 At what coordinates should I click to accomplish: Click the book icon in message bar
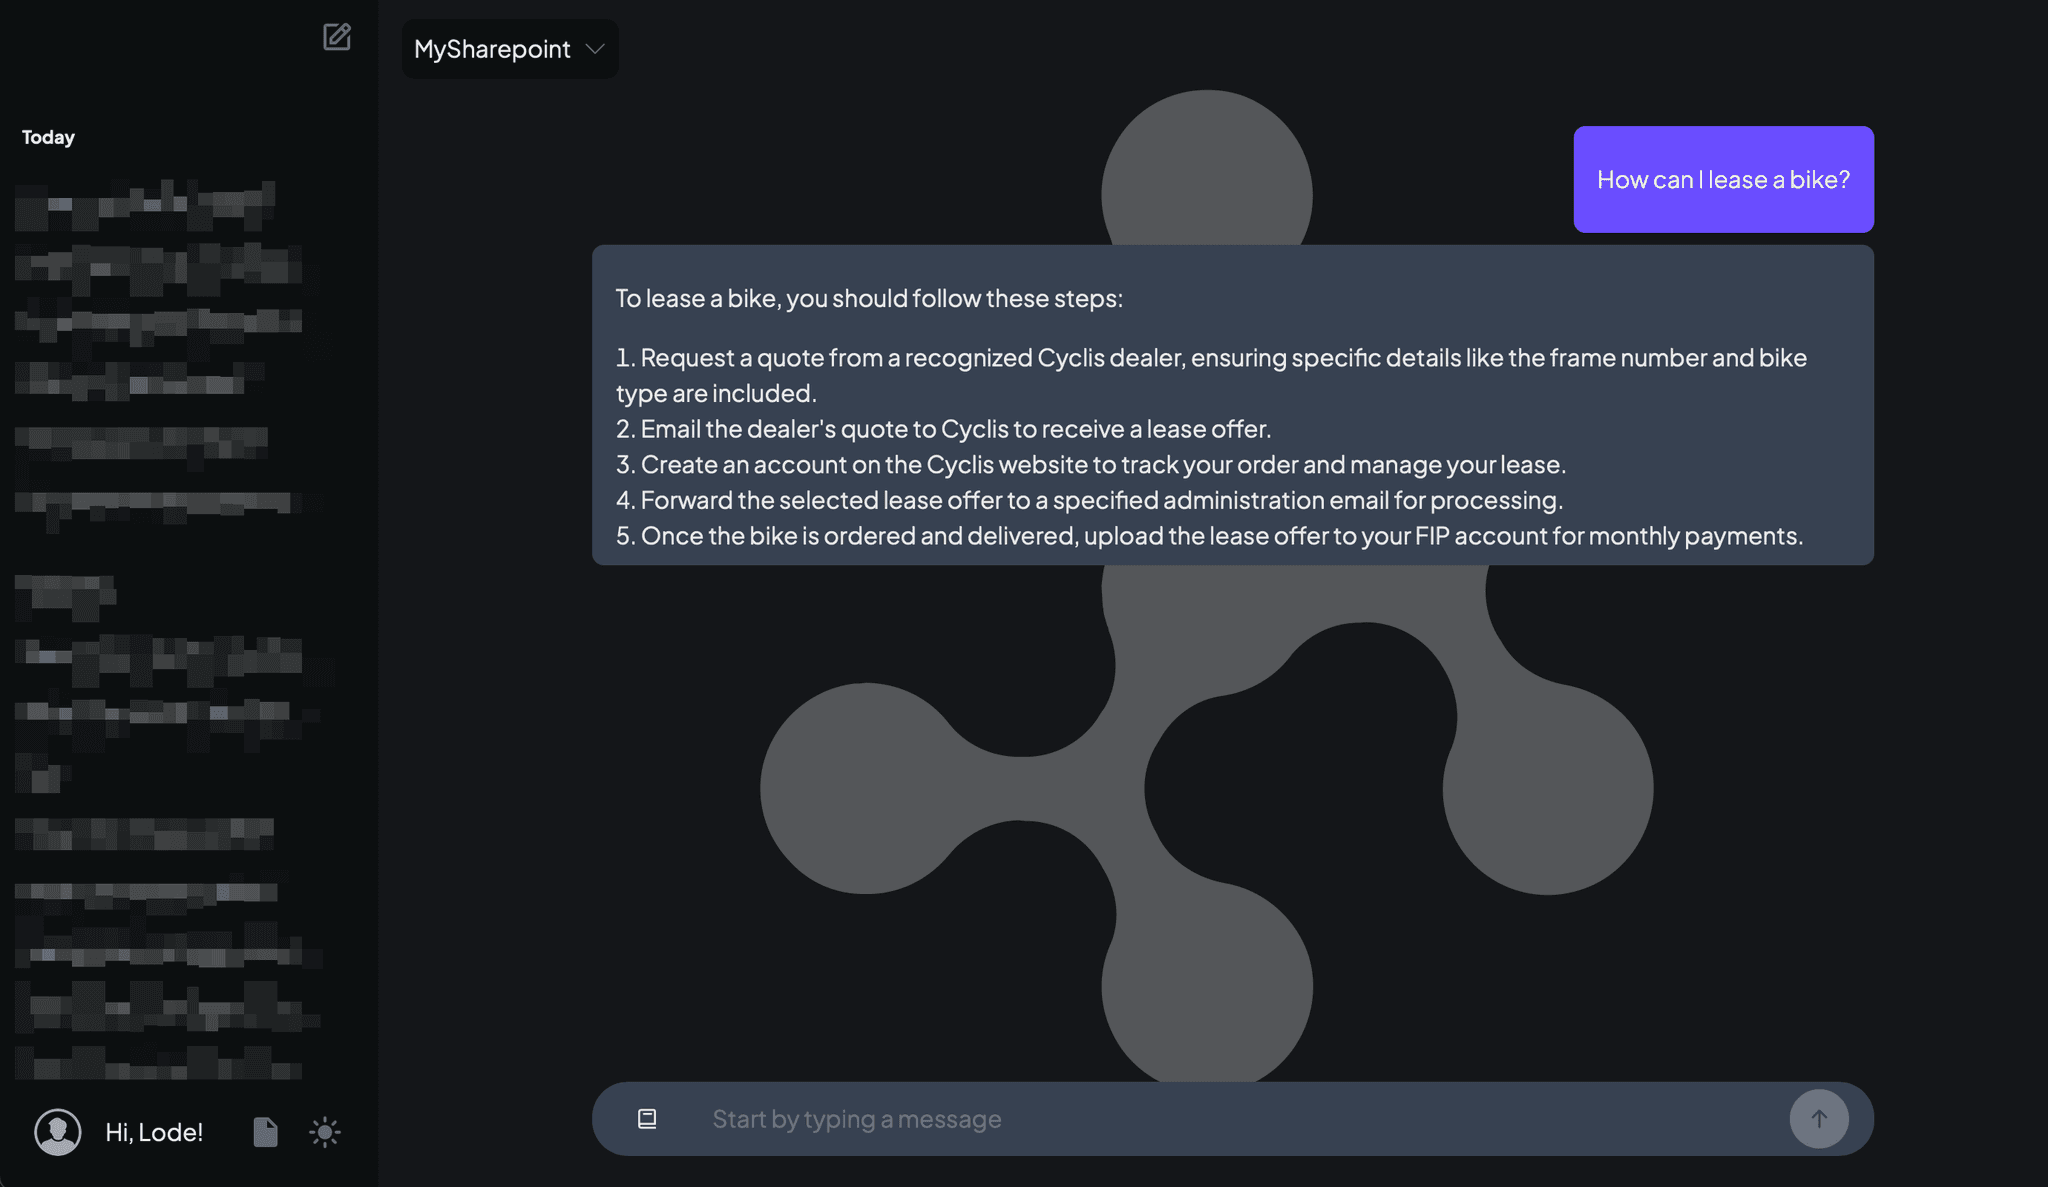[x=647, y=1118]
